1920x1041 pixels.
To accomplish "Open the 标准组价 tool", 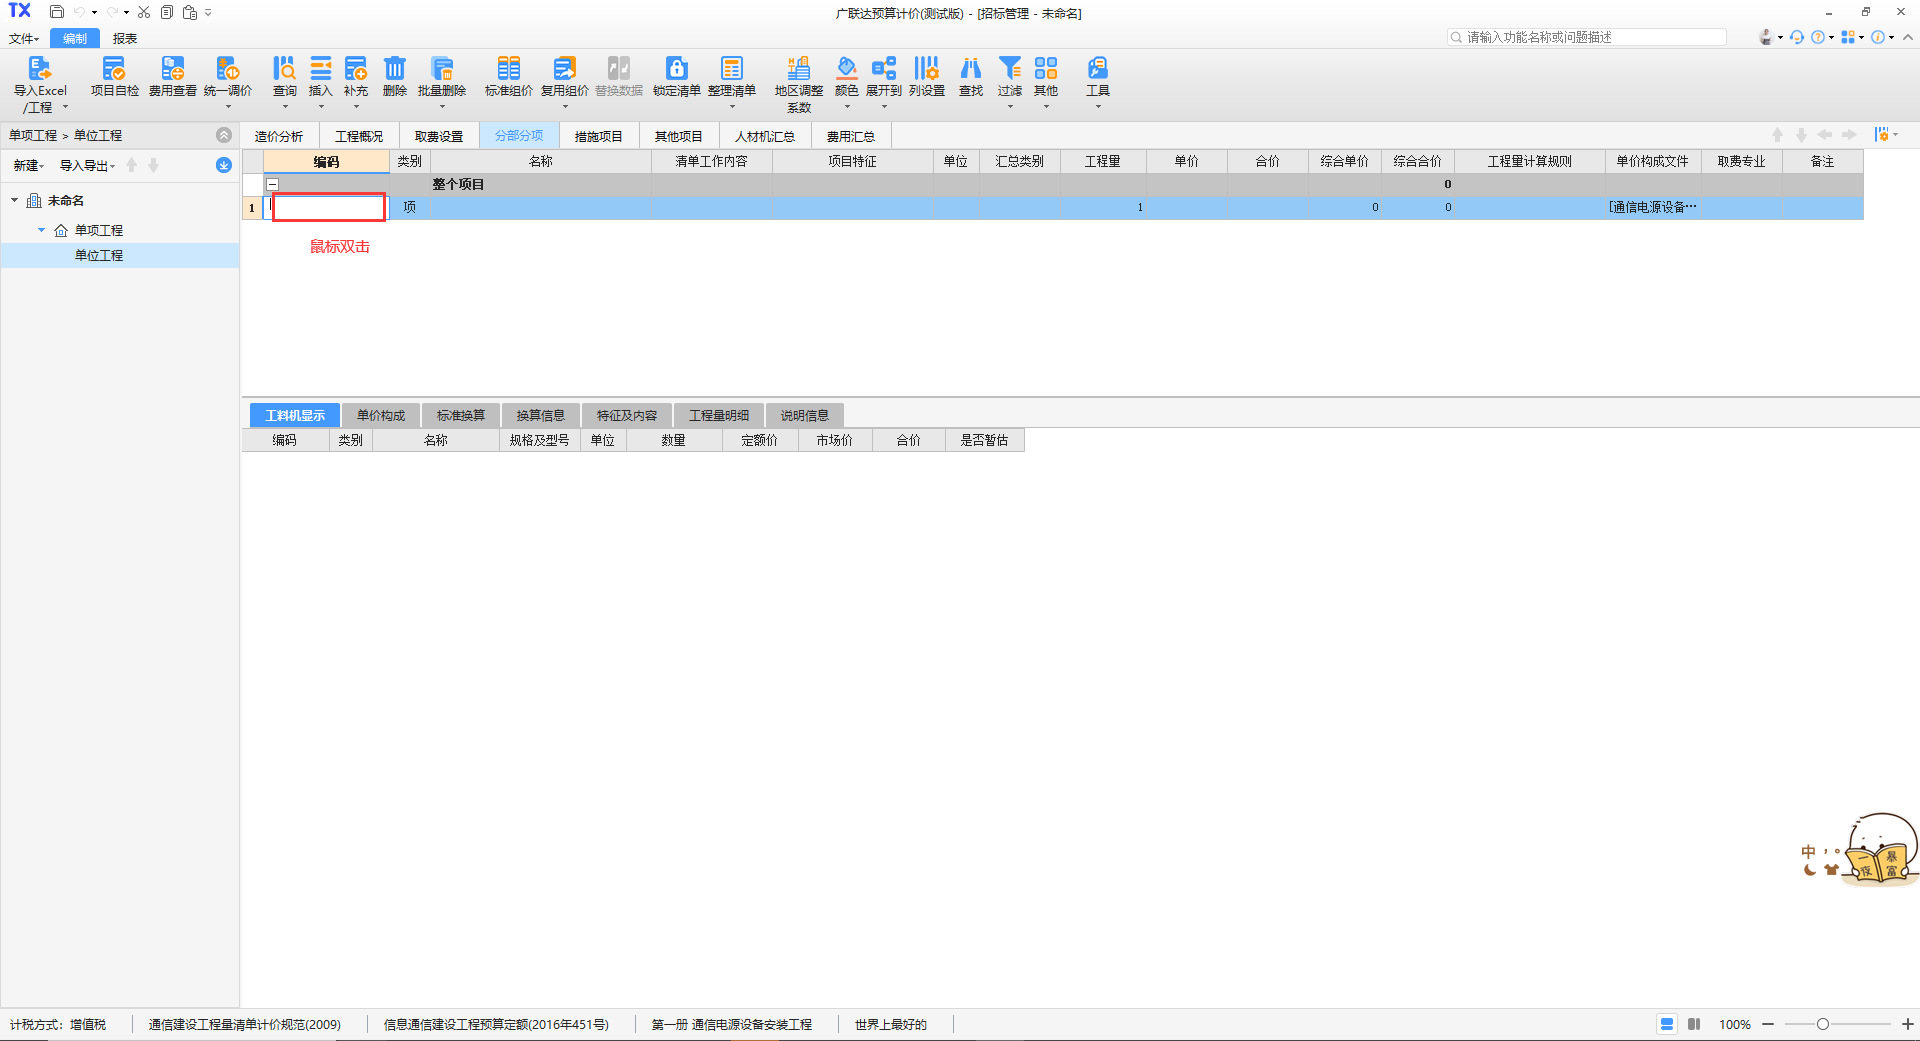I will coord(508,69).
